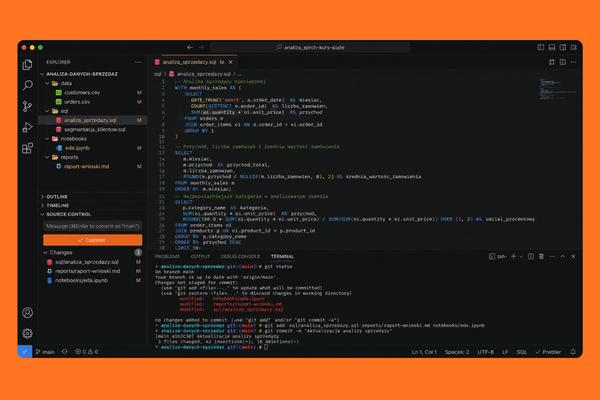The image size is (600, 400).
Task: Click the orange Commit button
Action: 93,240
